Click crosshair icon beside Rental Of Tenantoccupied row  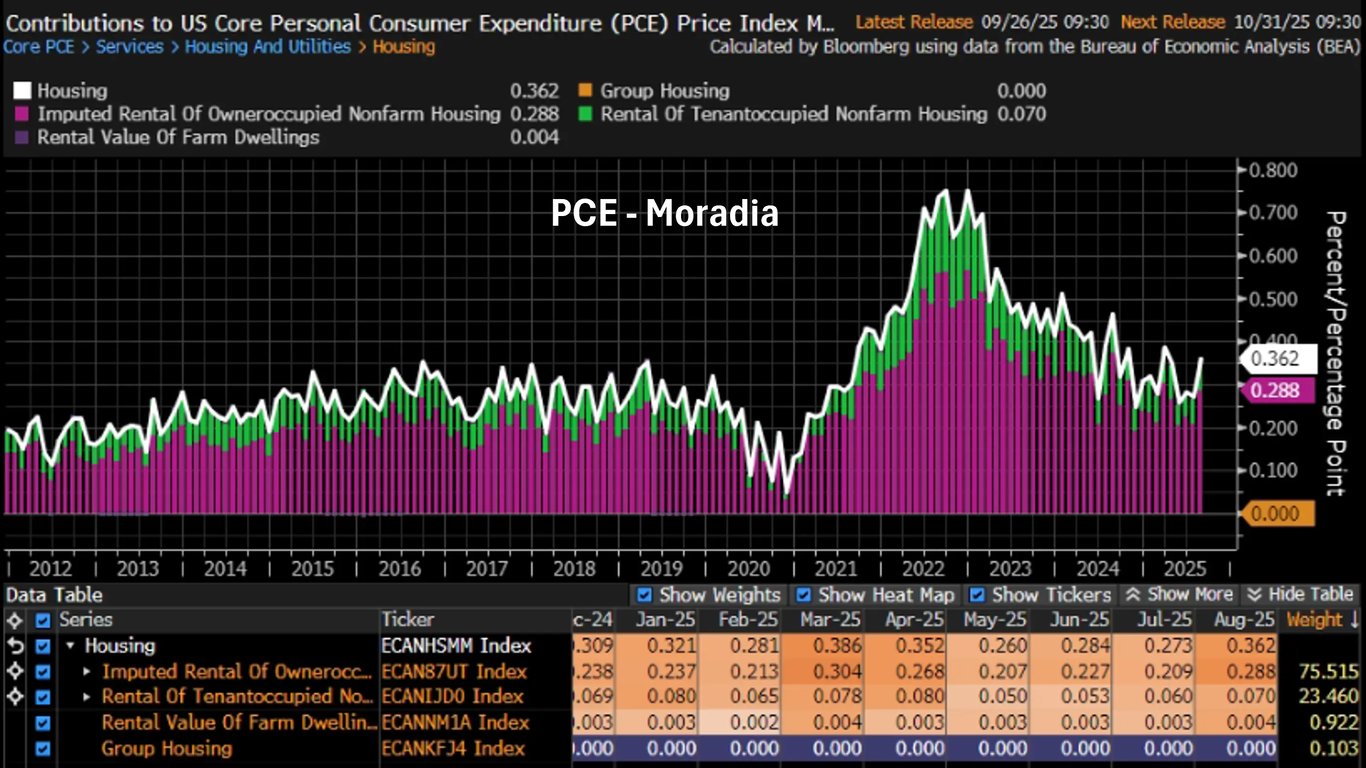click(x=15, y=697)
